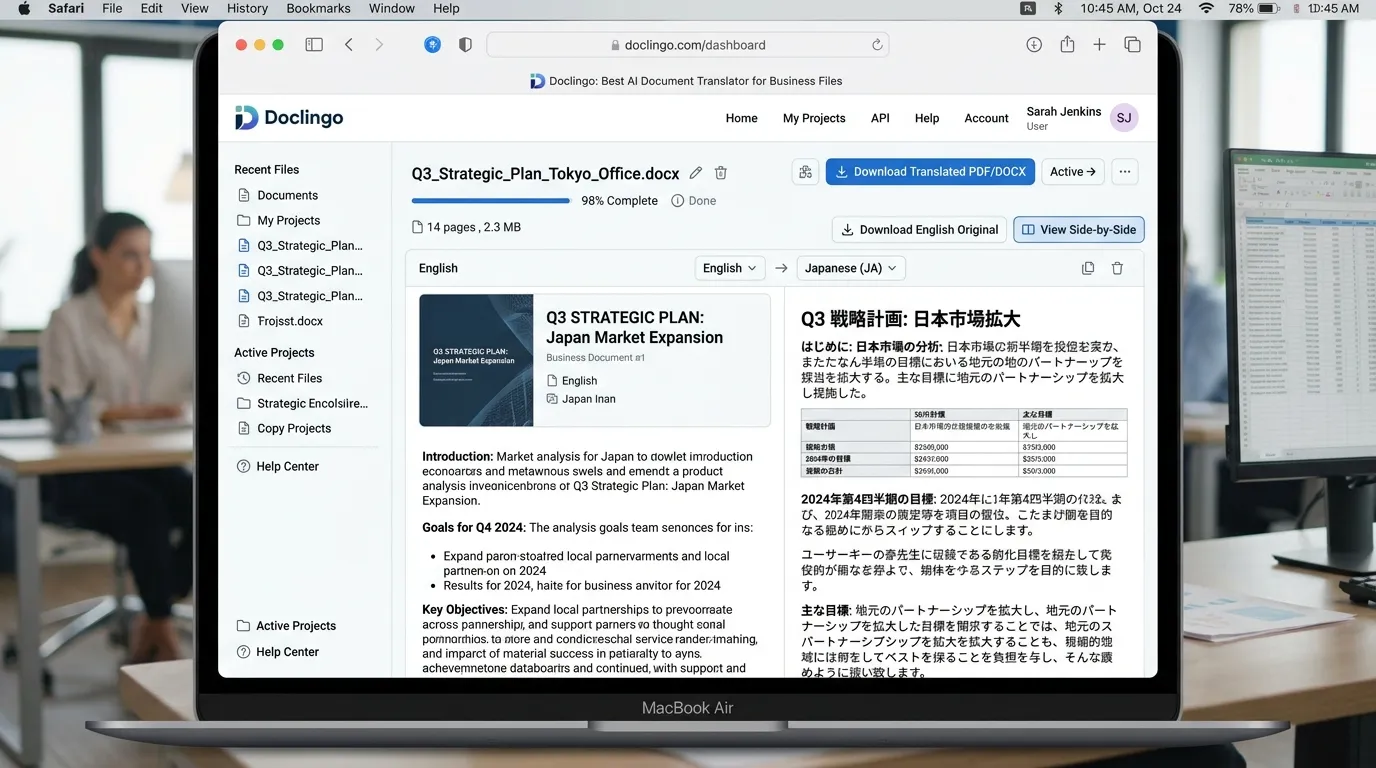Viewport: 1376px width, 768px height.
Task: Open Frojsst.docx in sidebar
Action: click(x=279, y=322)
